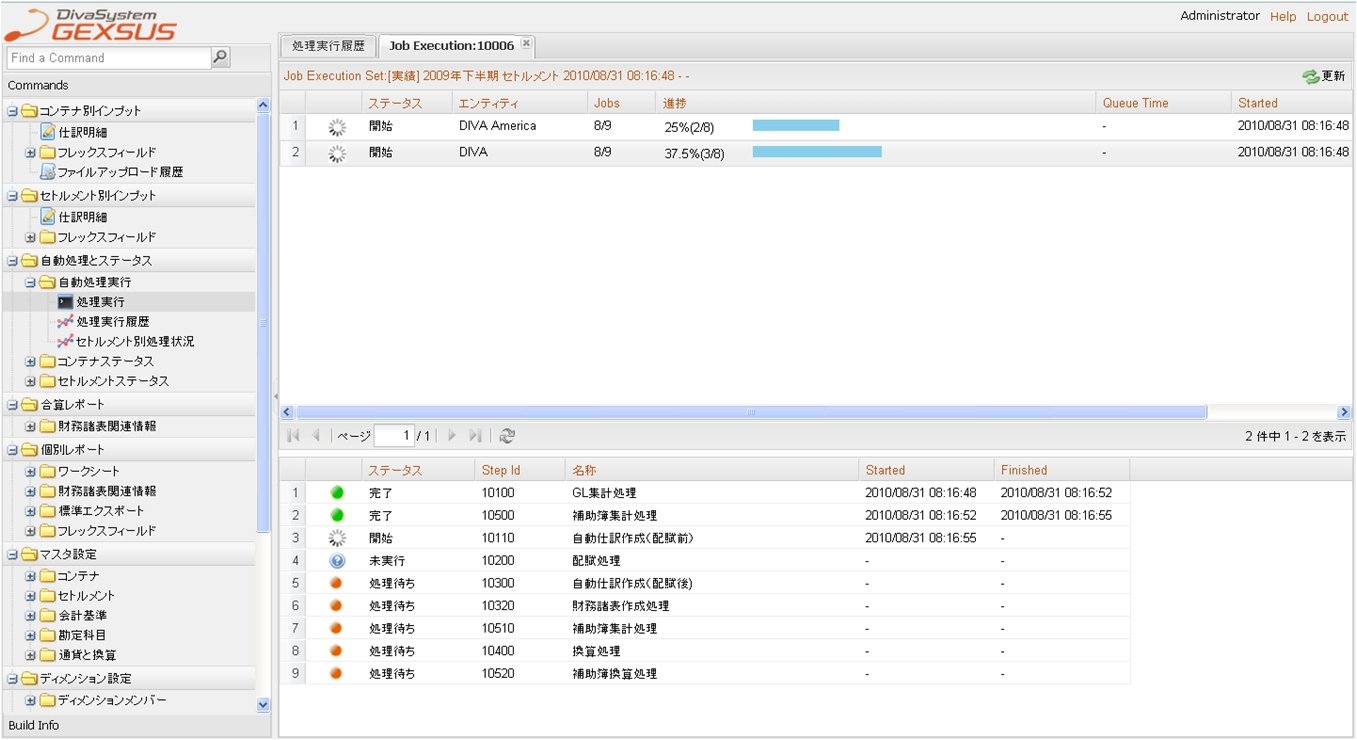Screen dimensions: 1357x740
Task: Click the green refresh icon next to 更新
Action: 1310,76
